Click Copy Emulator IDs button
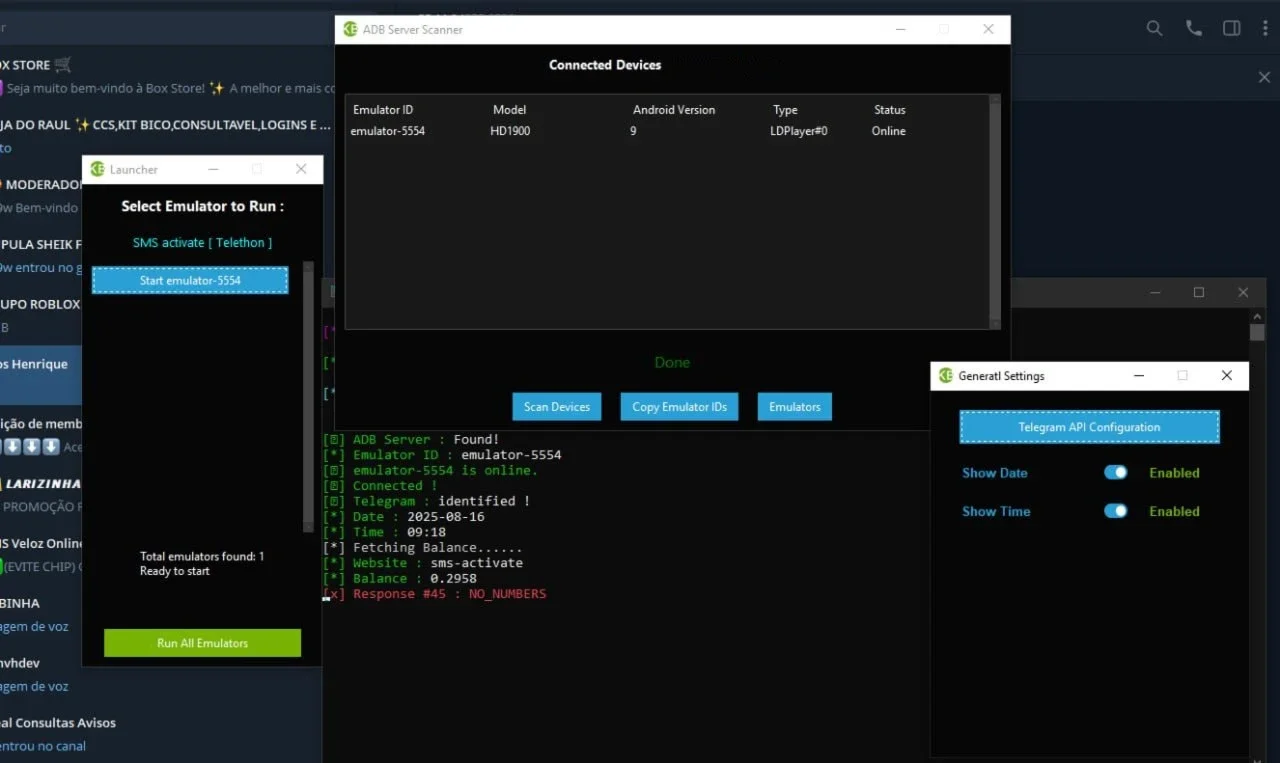Image resolution: width=1280 pixels, height=763 pixels. pyautogui.click(x=679, y=407)
